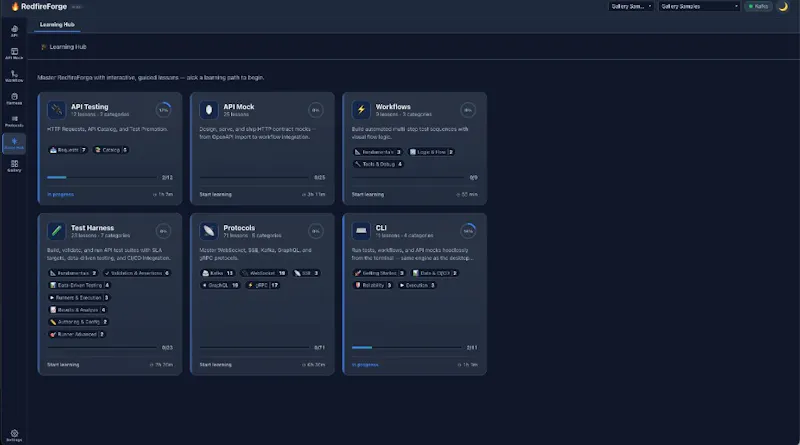Select the Logic & Flow chip
The width and height of the screenshot is (800, 445).
[431, 152]
